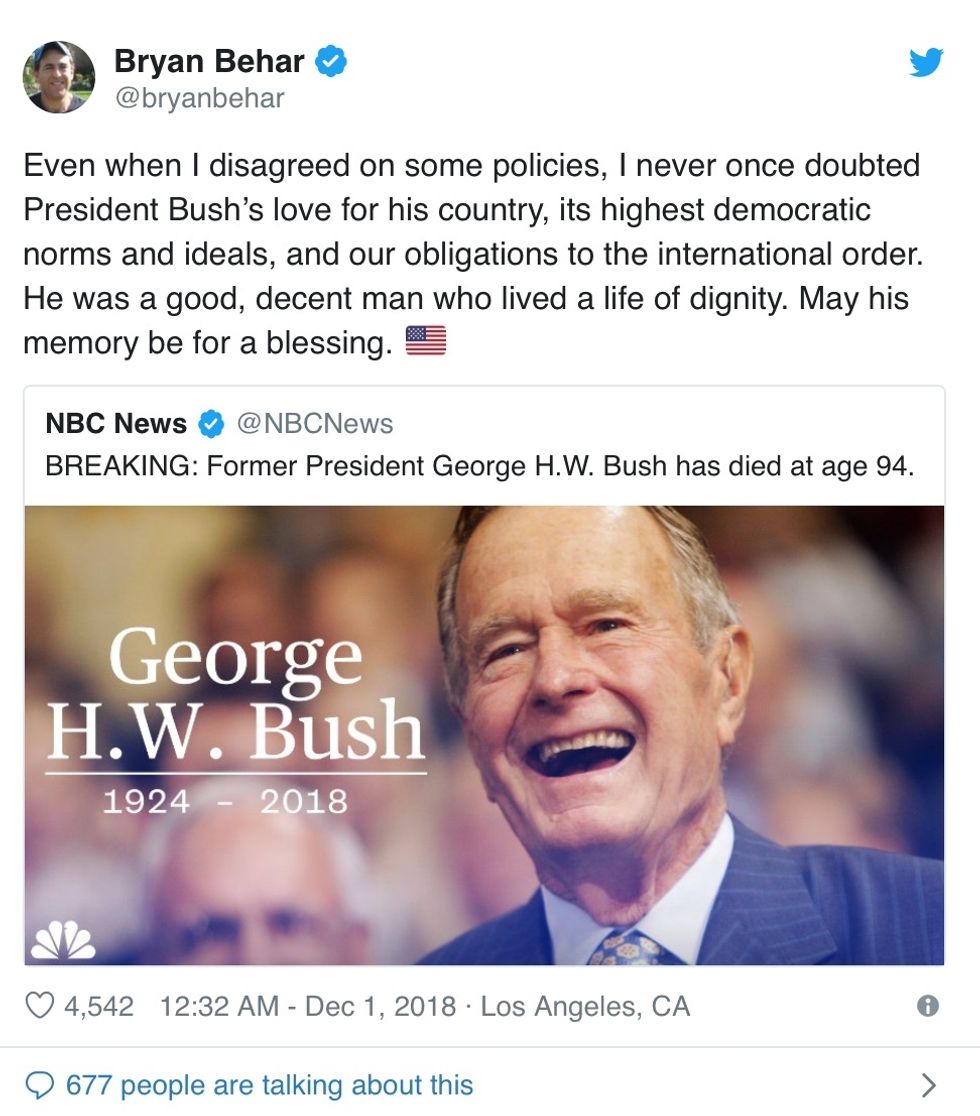
Task: Like the tweet with the heart icon
Action: (x=39, y=1005)
